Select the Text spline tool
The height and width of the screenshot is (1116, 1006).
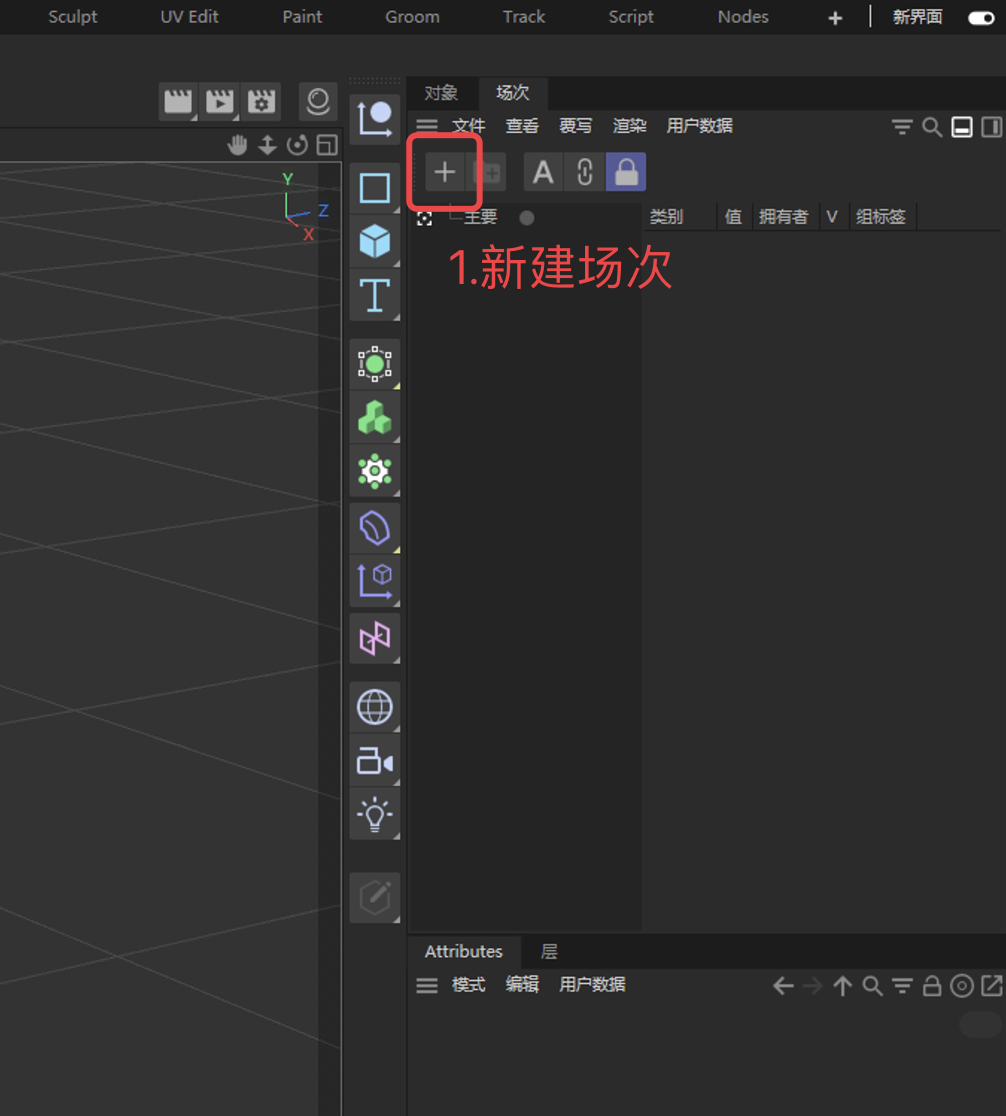click(x=375, y=296)
